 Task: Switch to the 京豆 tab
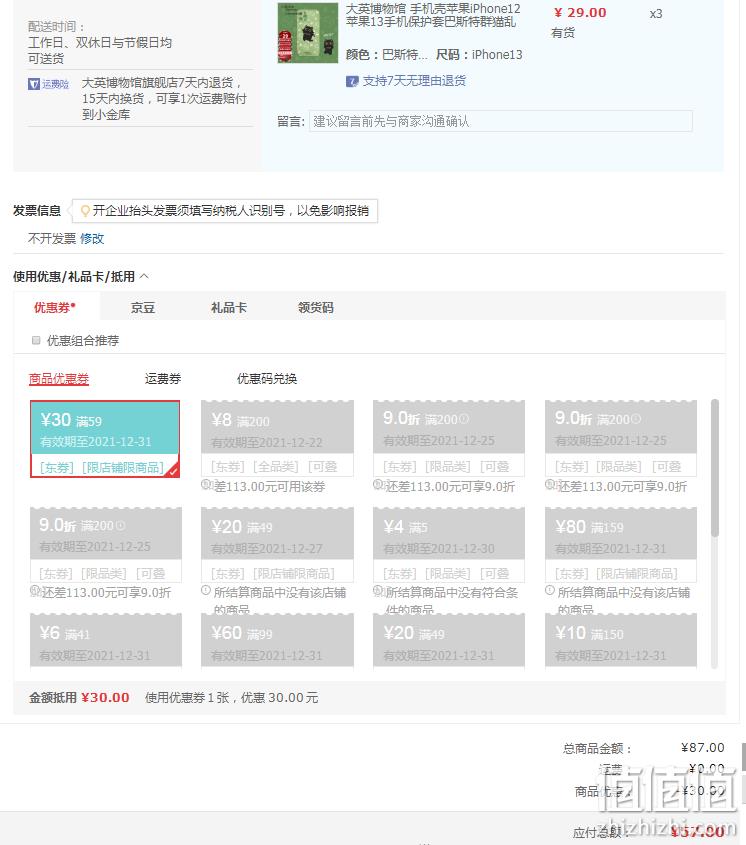tap(143, 308)
